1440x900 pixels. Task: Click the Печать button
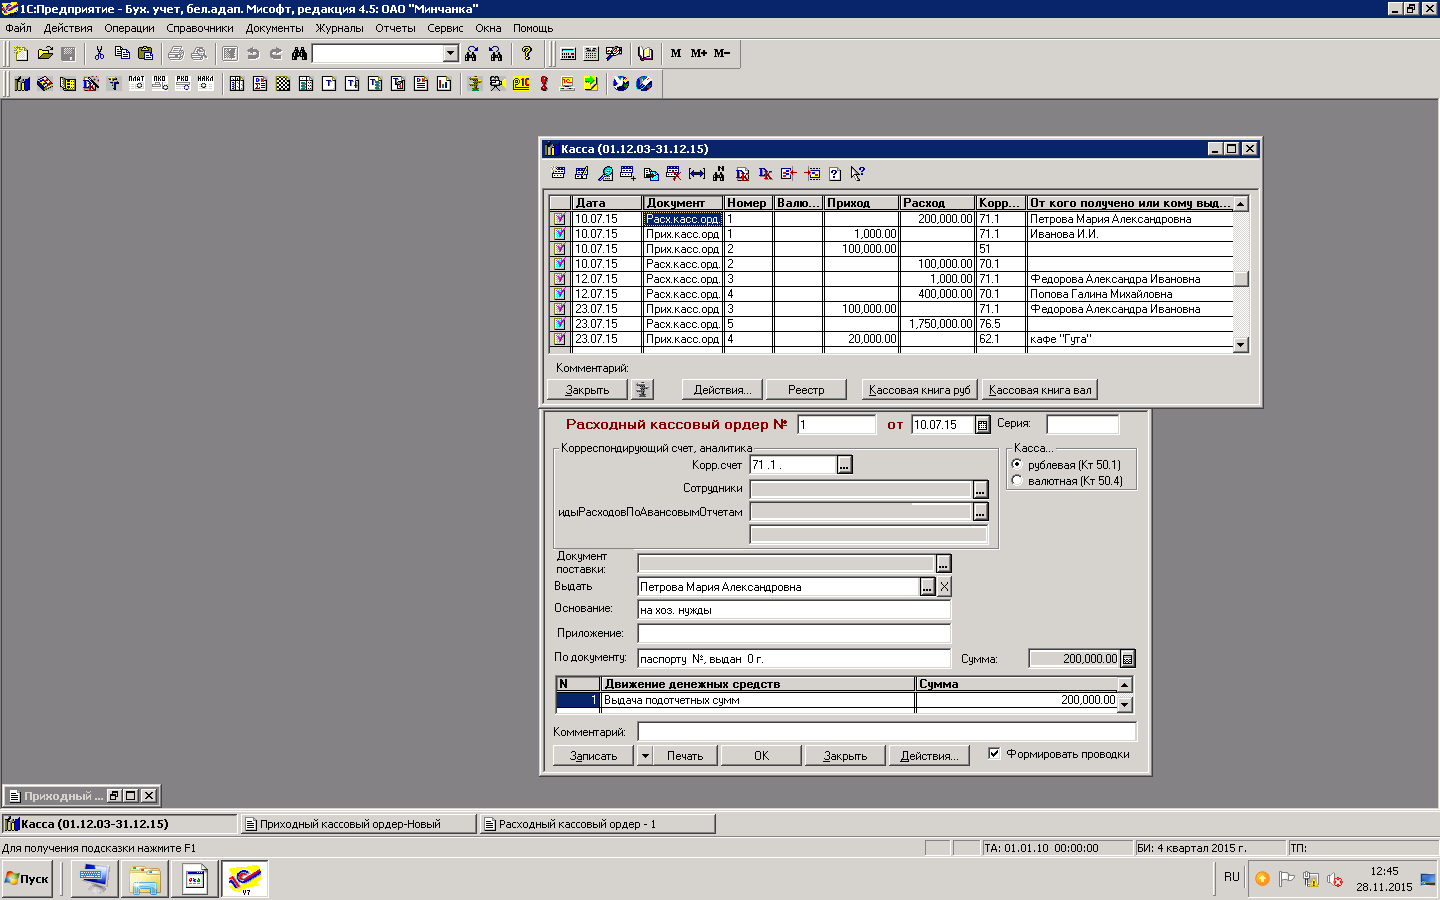[x=685, y=756]
